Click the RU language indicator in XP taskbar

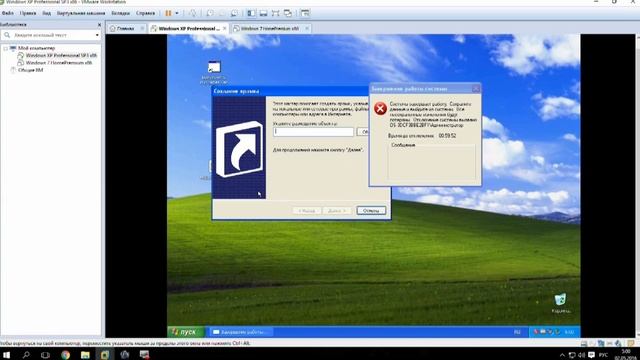(x=517, y=332)
